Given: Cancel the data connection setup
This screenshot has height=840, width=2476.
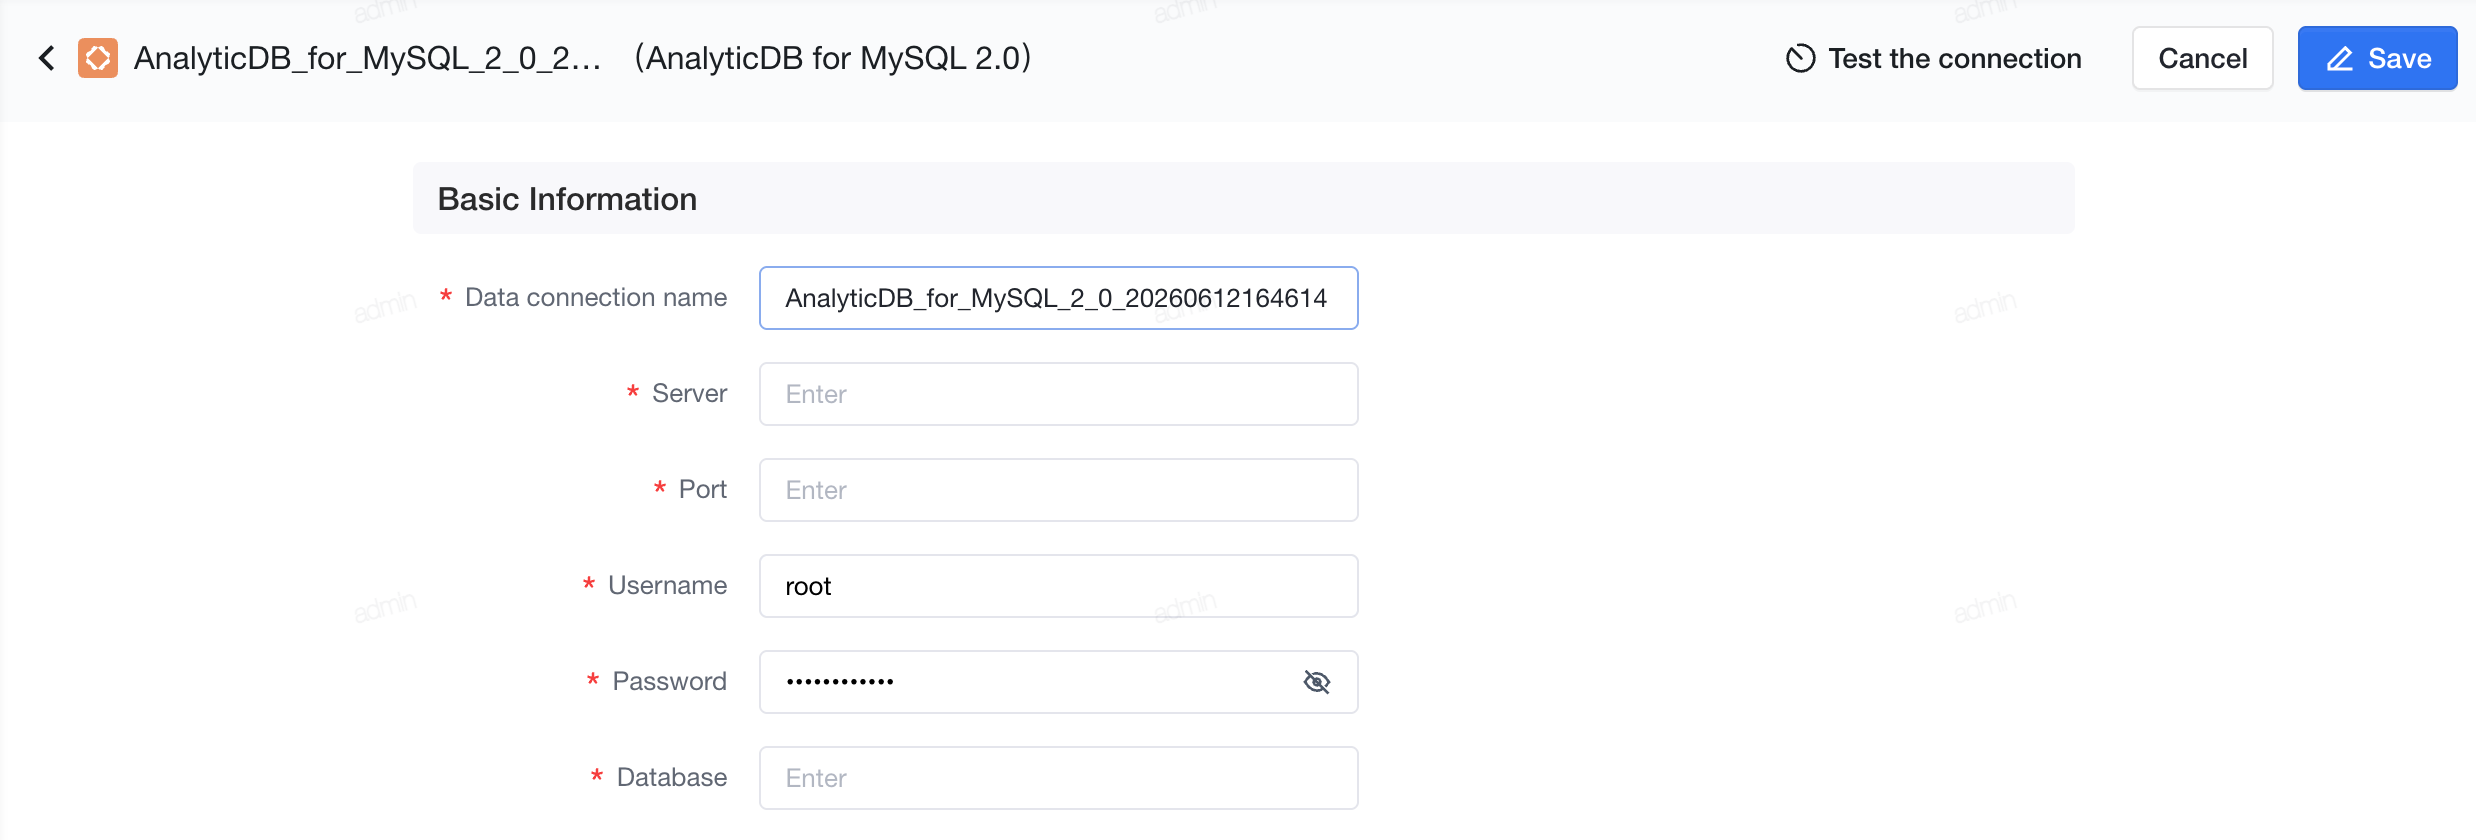Looking at the screenshot, I should (x=2203, y=58).
